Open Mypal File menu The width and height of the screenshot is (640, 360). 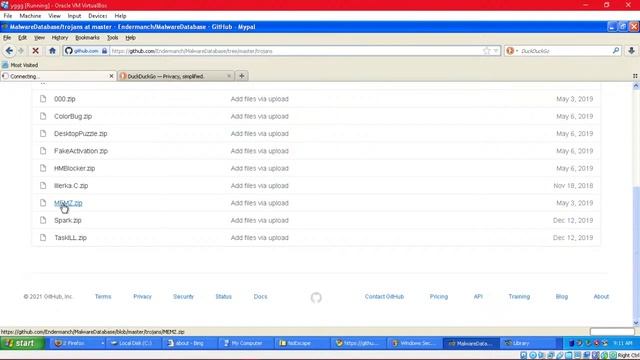coord(7,38)
